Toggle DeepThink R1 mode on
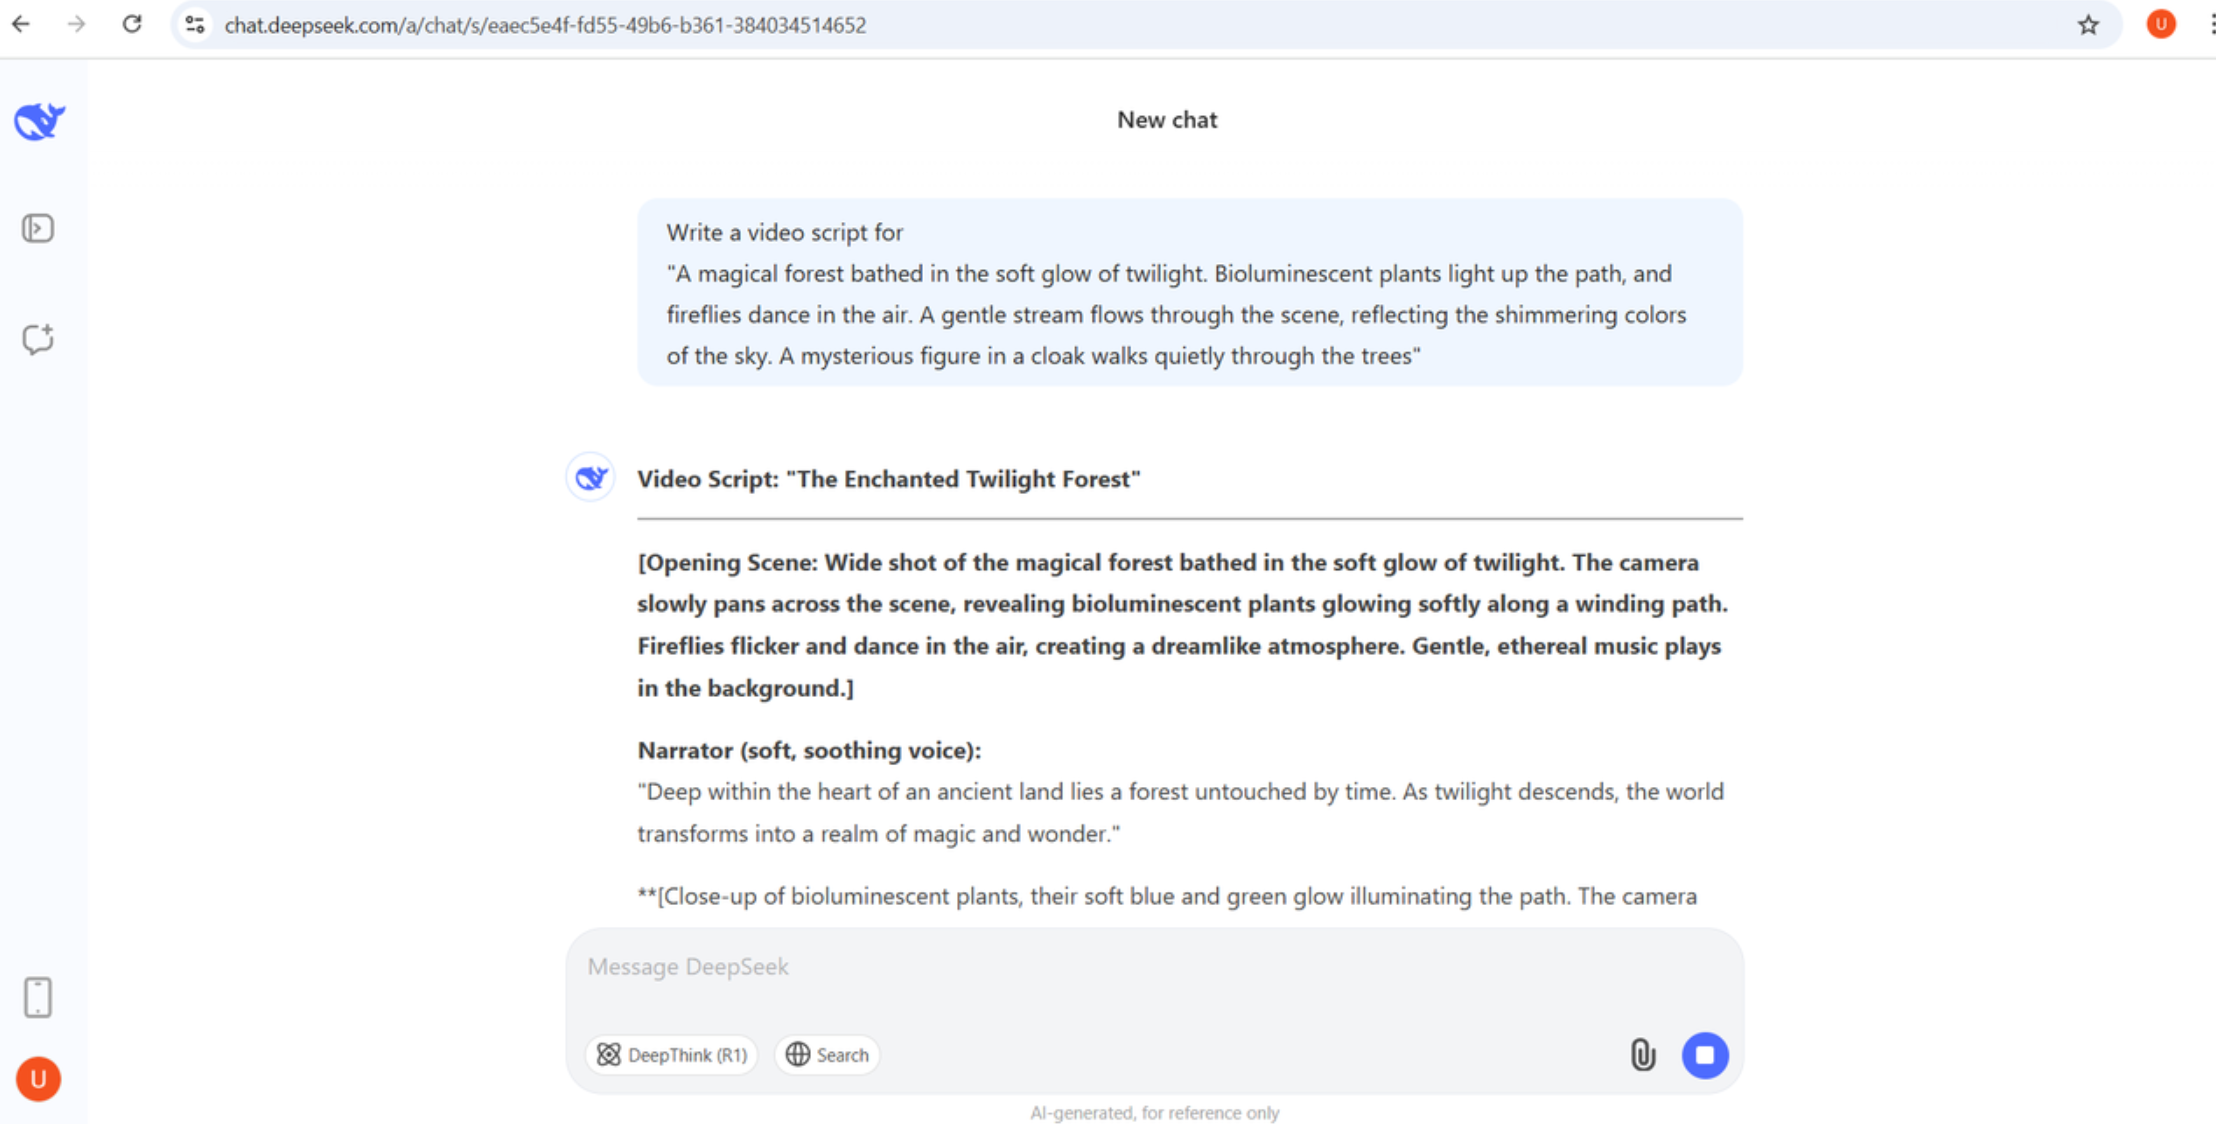The height and width of the screenshot is (1124, 2216). [671, 1054]
